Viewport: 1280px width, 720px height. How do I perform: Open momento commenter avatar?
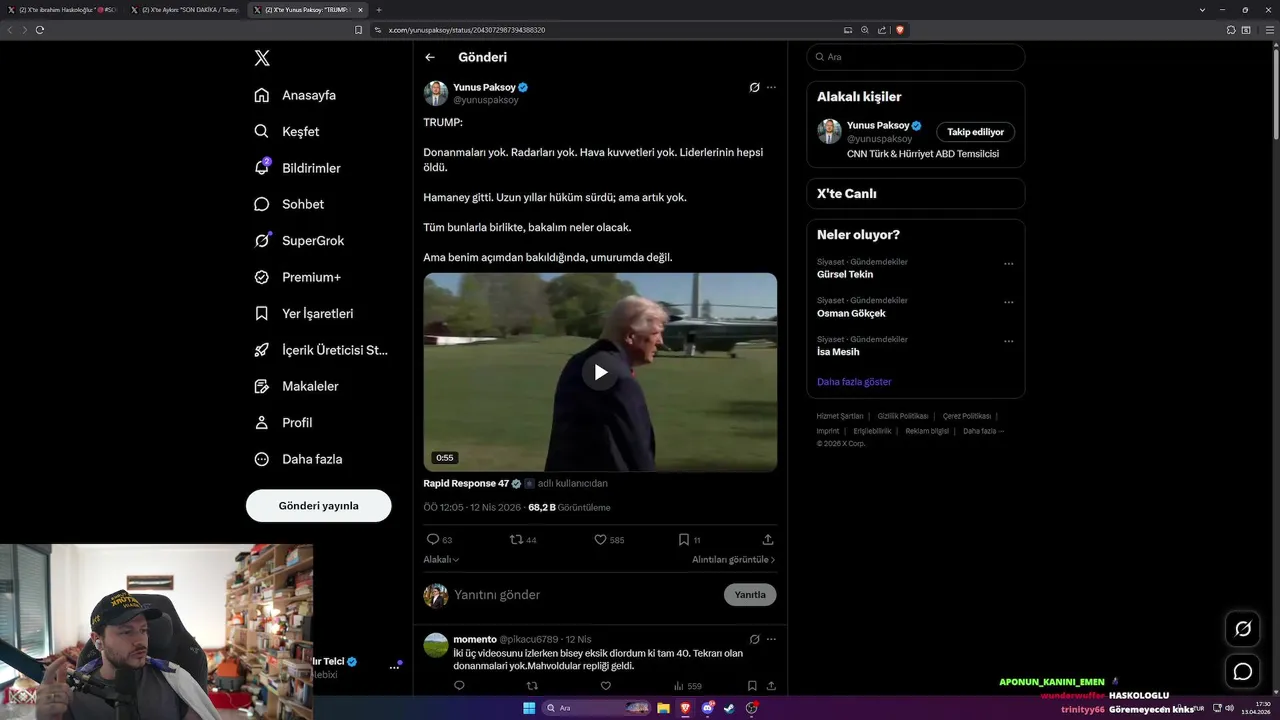coord(435,645)
